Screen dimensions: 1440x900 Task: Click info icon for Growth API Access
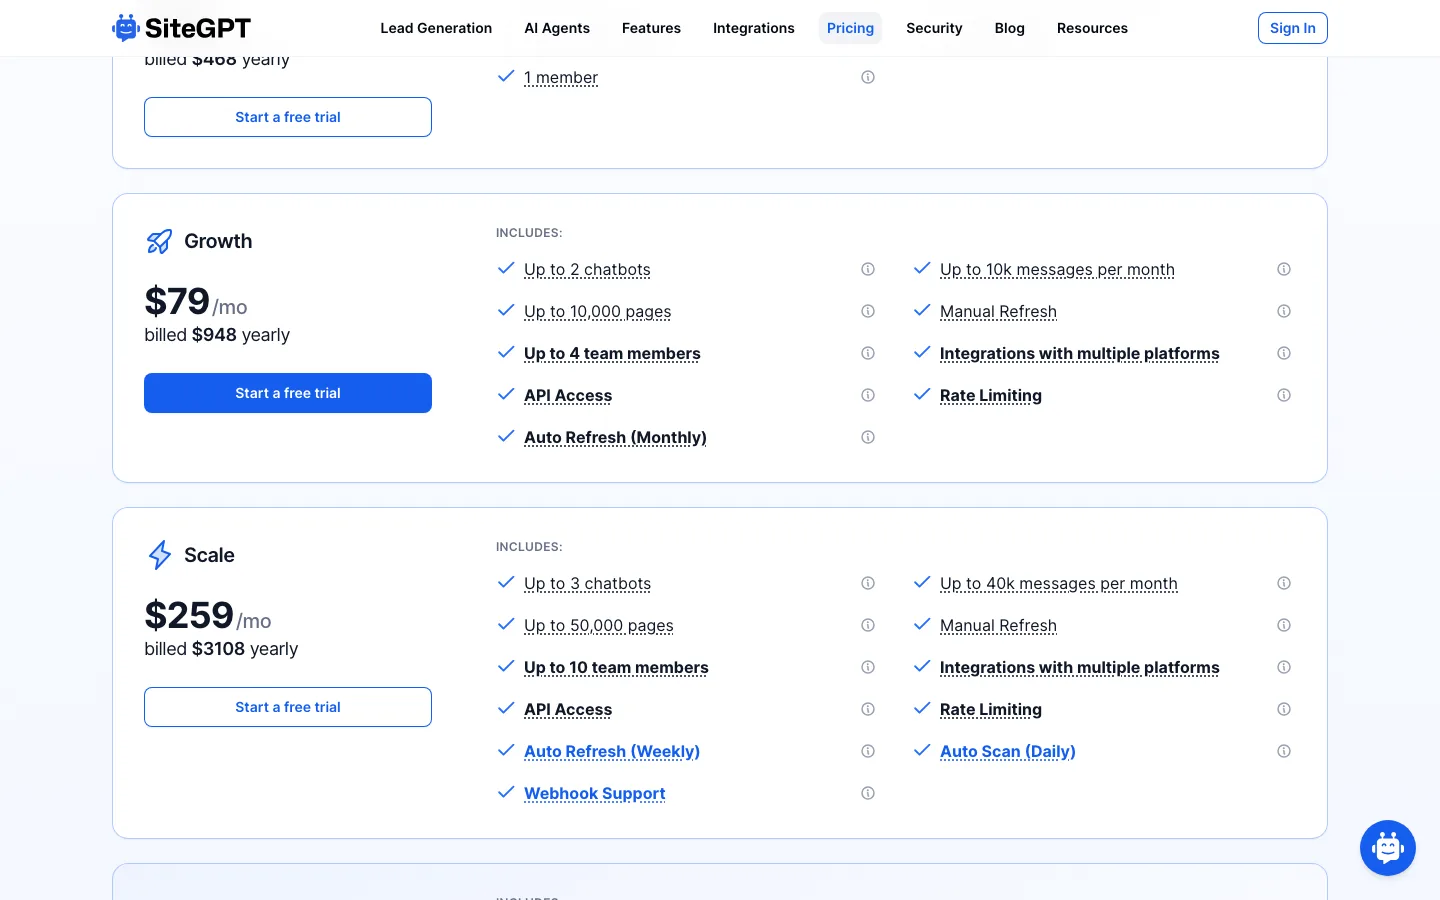click(868, 395)
